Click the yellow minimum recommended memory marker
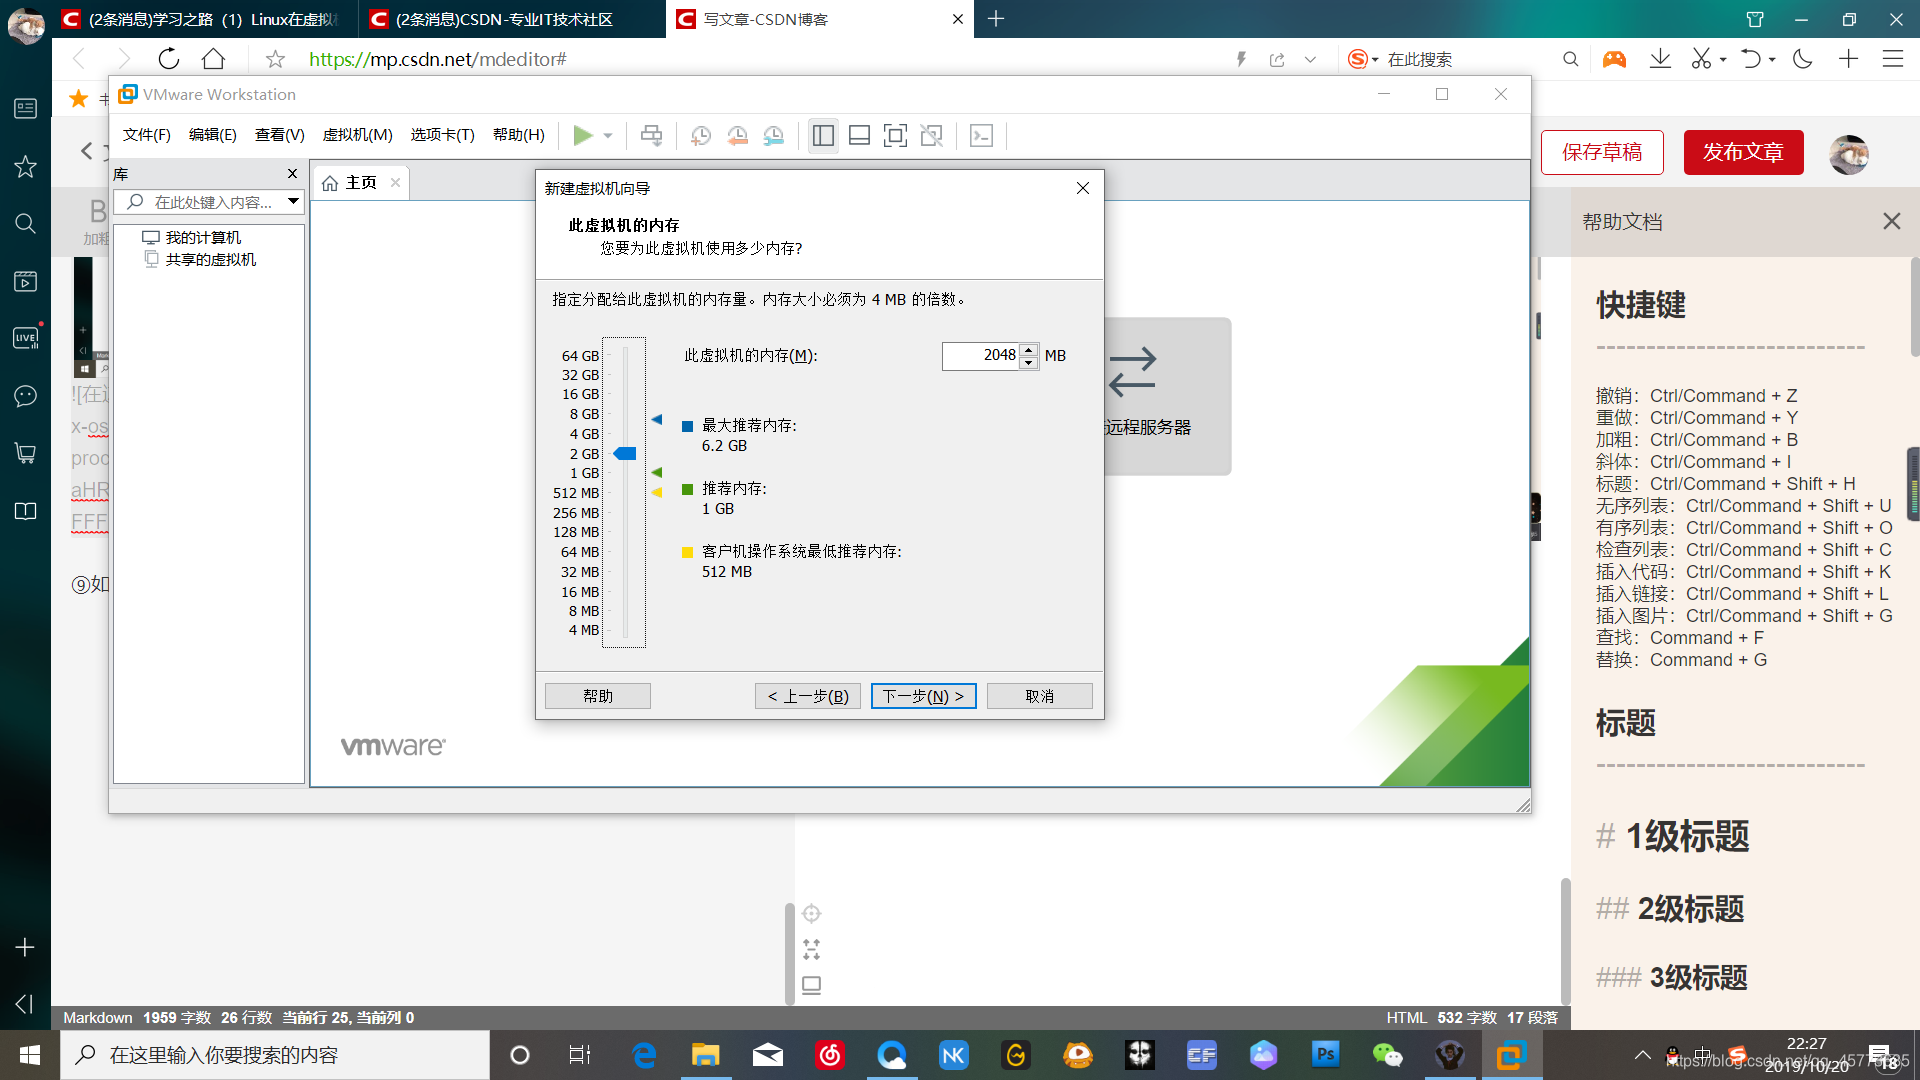This screenshot has width=1920, height=1080. coord(657,492)
